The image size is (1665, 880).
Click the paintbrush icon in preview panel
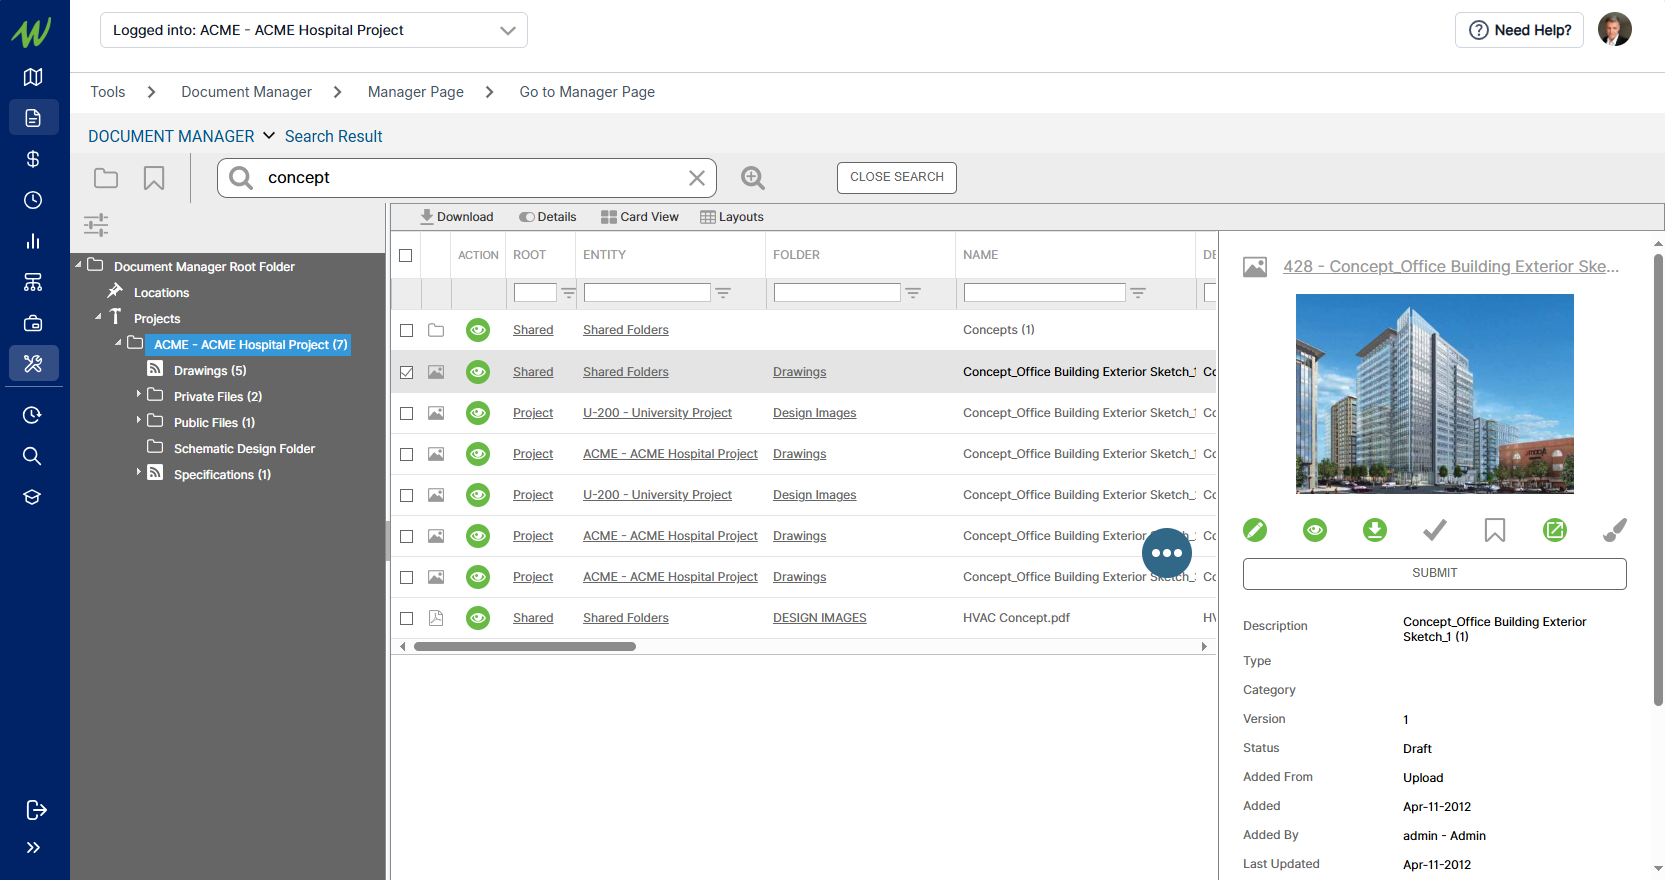click(x=1614, y=530)
